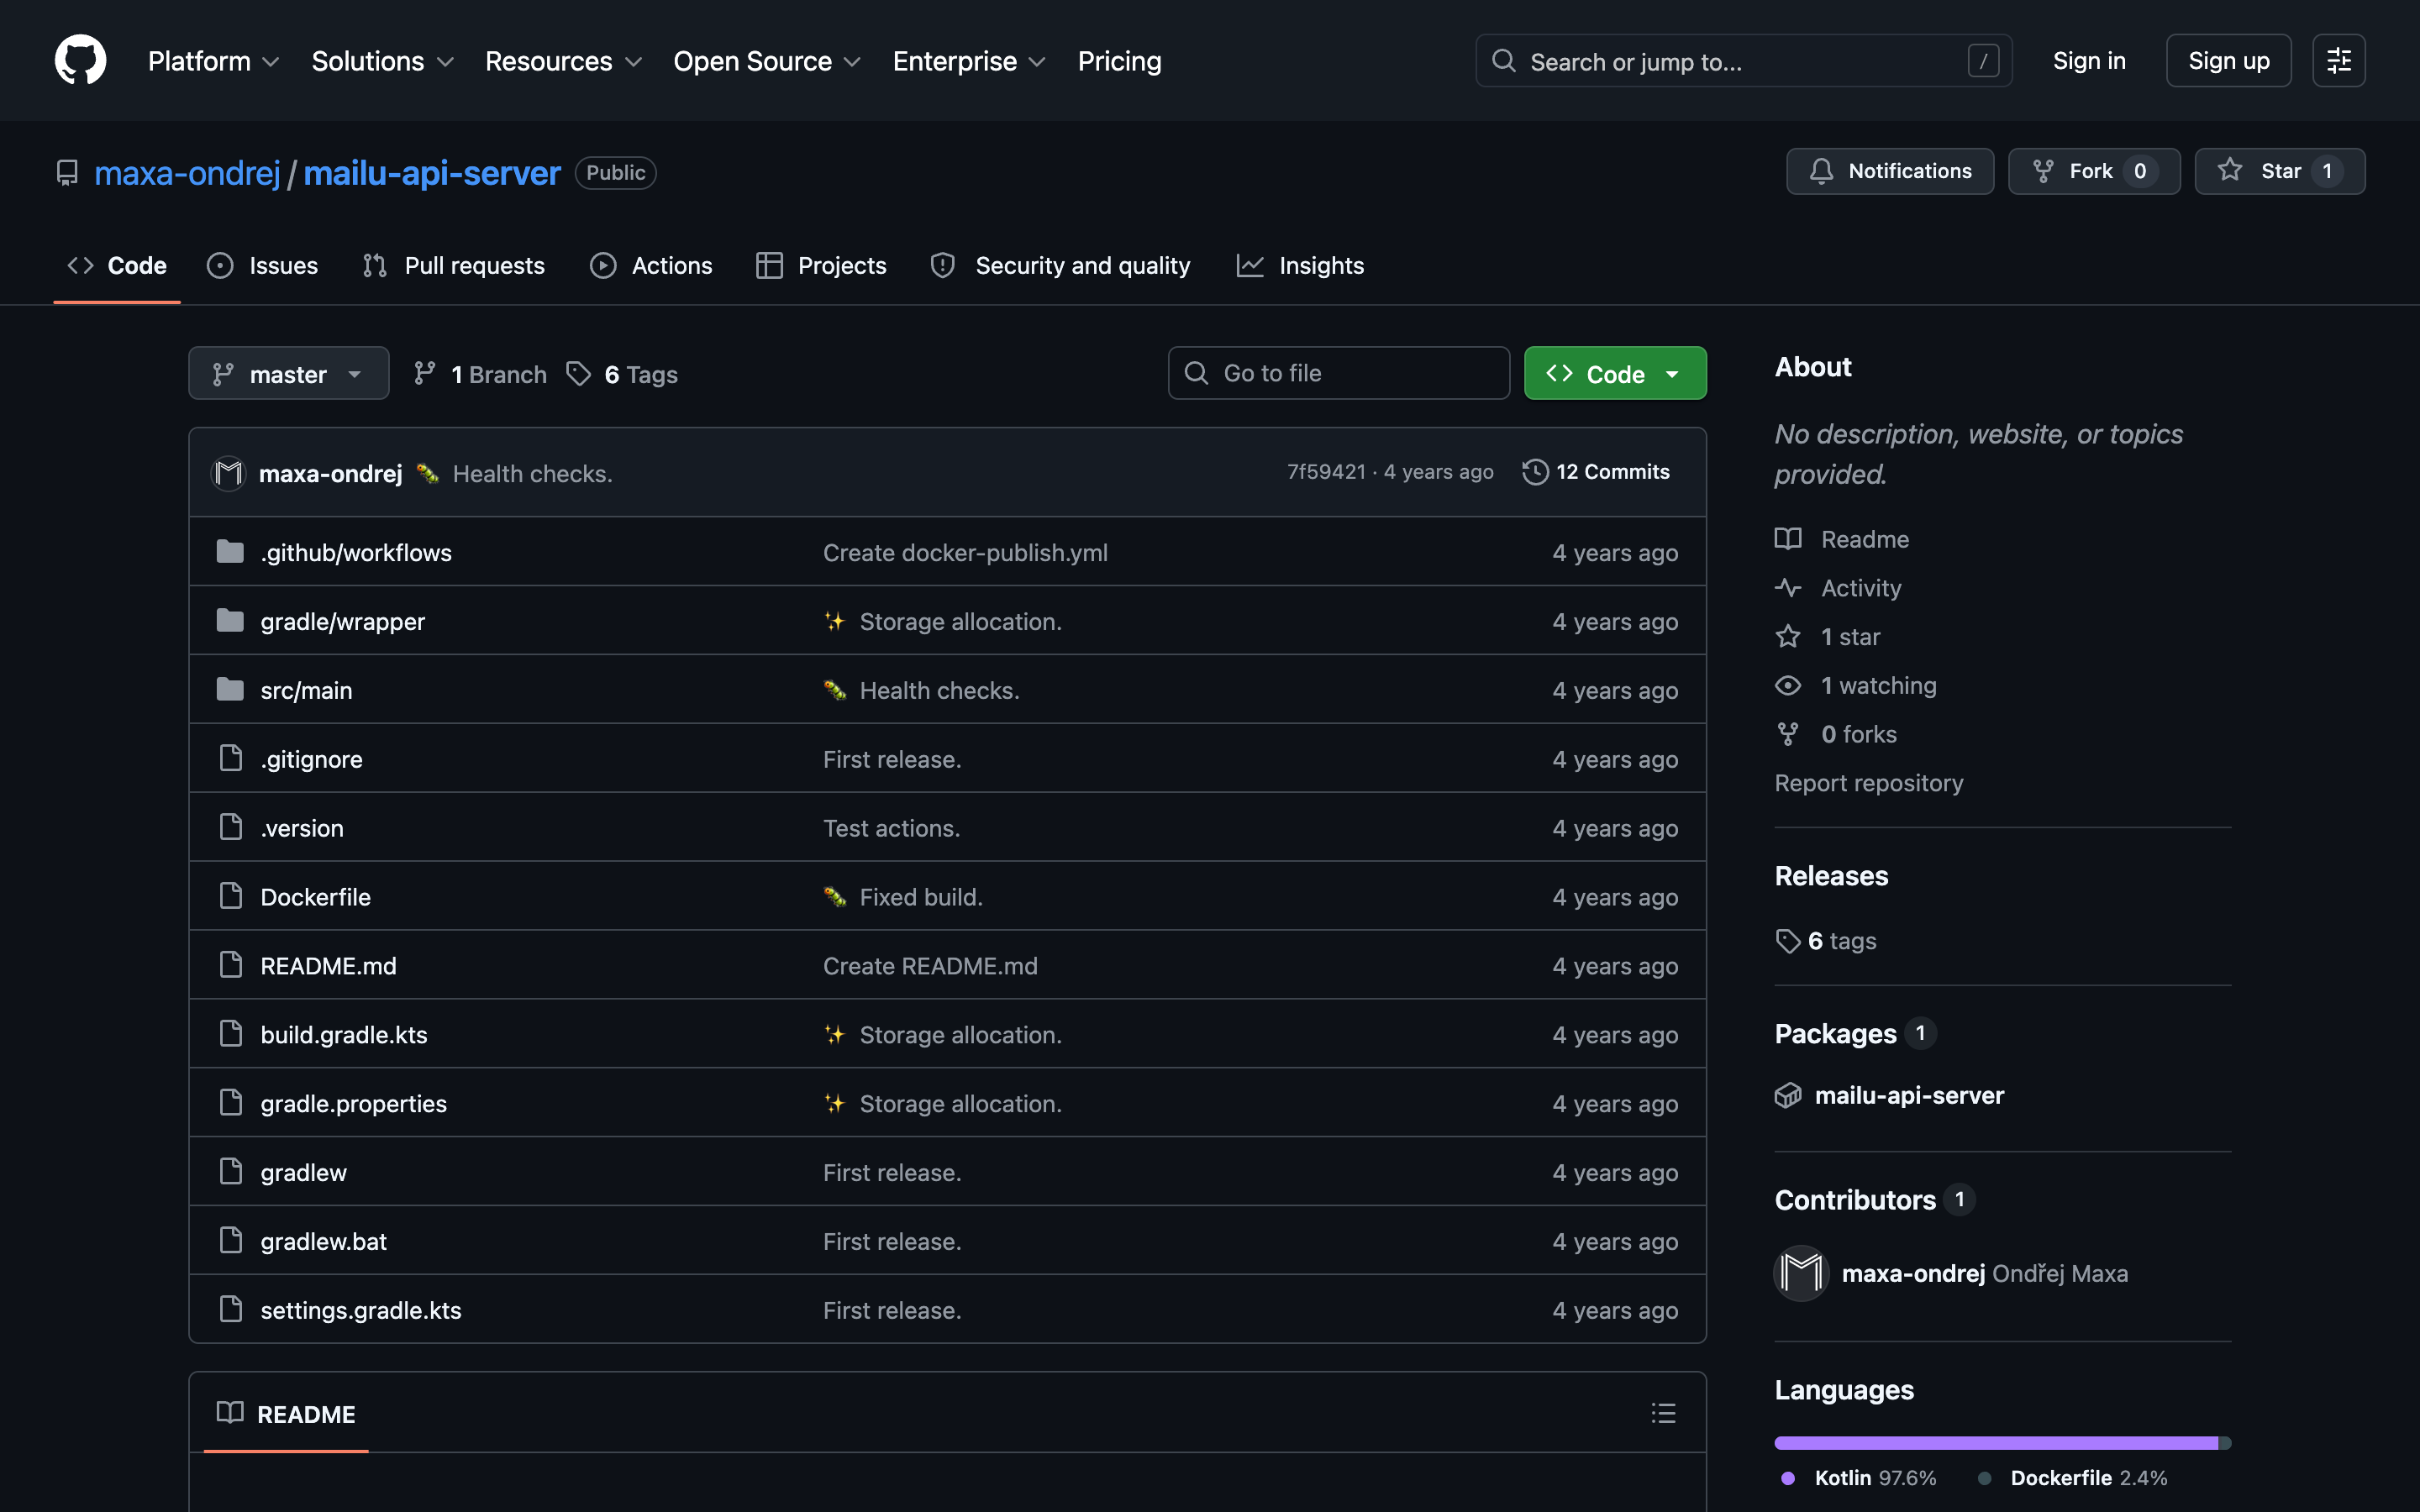Click the Readme book icon in About
Screen dimensions: 2420x1512
(x=1788, y=539)
